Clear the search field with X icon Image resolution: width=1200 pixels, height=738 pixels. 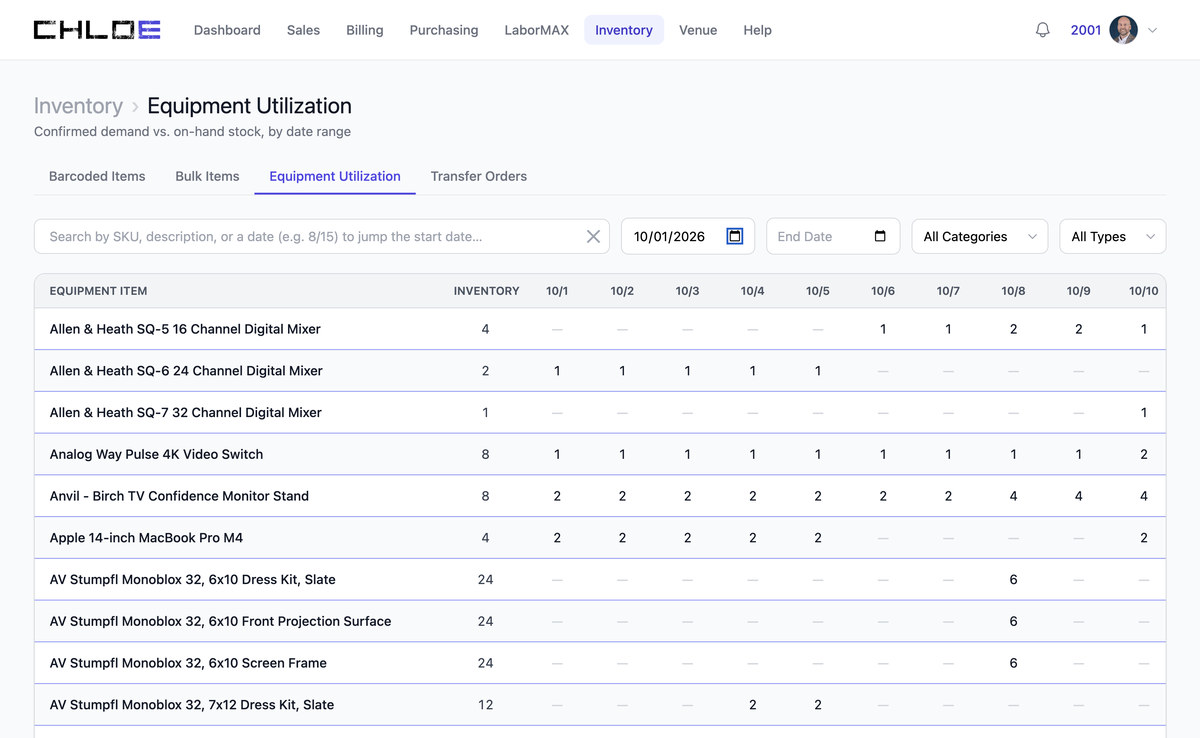(x=593, y=237)
